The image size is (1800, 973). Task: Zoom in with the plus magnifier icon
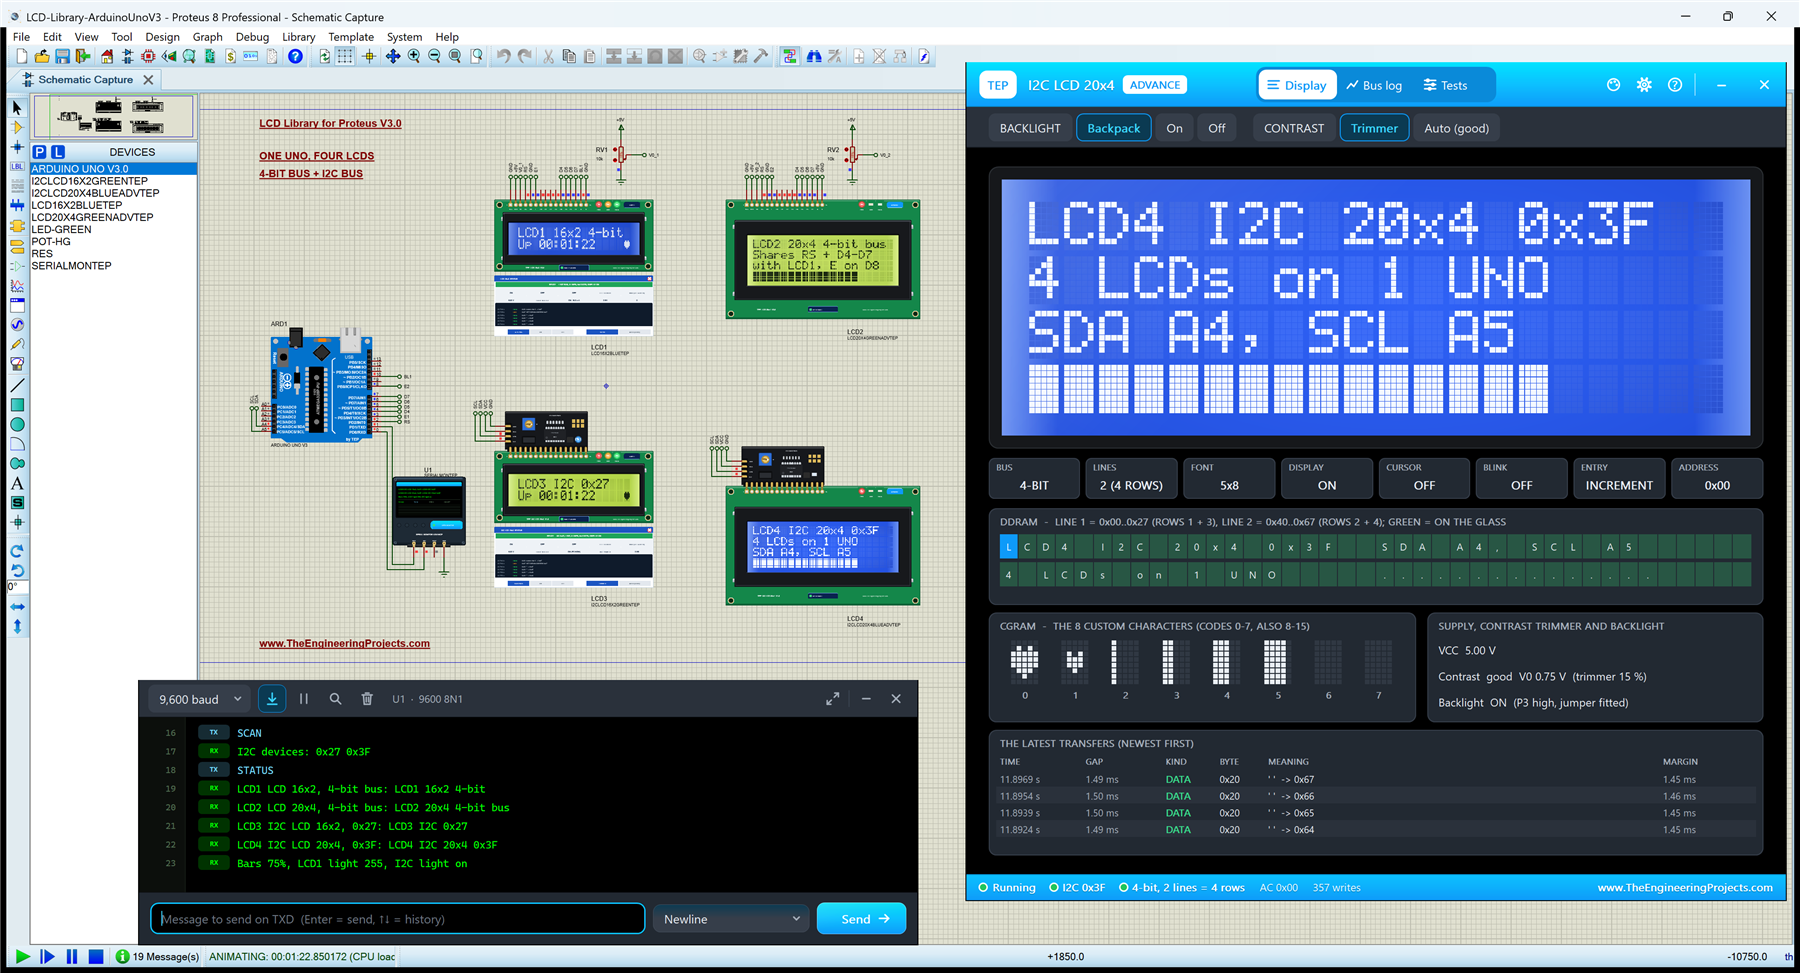pyautogui.click(x=414, y=57)
